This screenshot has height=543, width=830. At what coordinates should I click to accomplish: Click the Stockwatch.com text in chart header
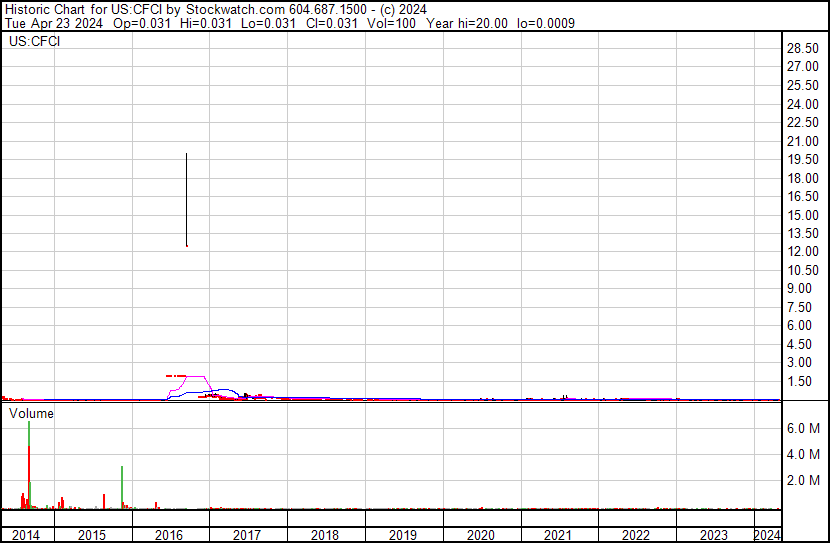click(x=237, y=9)
